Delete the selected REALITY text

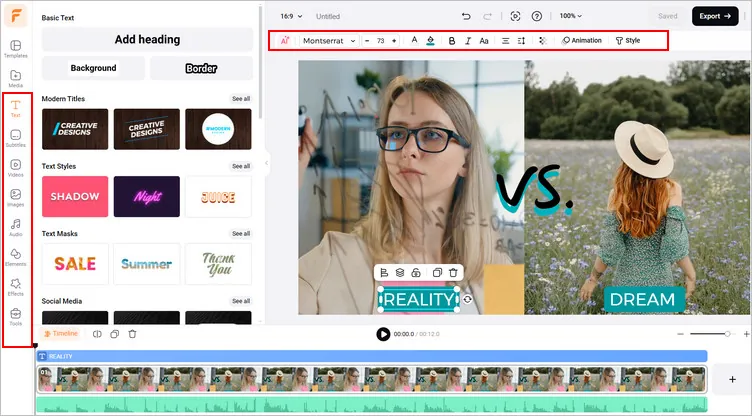[x=453, y=273]
